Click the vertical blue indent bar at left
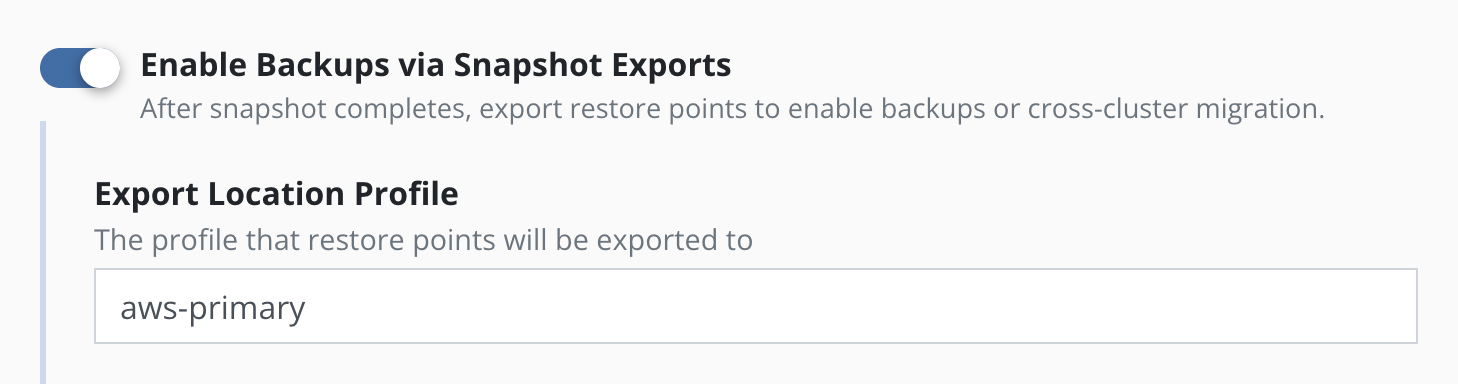 click(x=43, y=252)
